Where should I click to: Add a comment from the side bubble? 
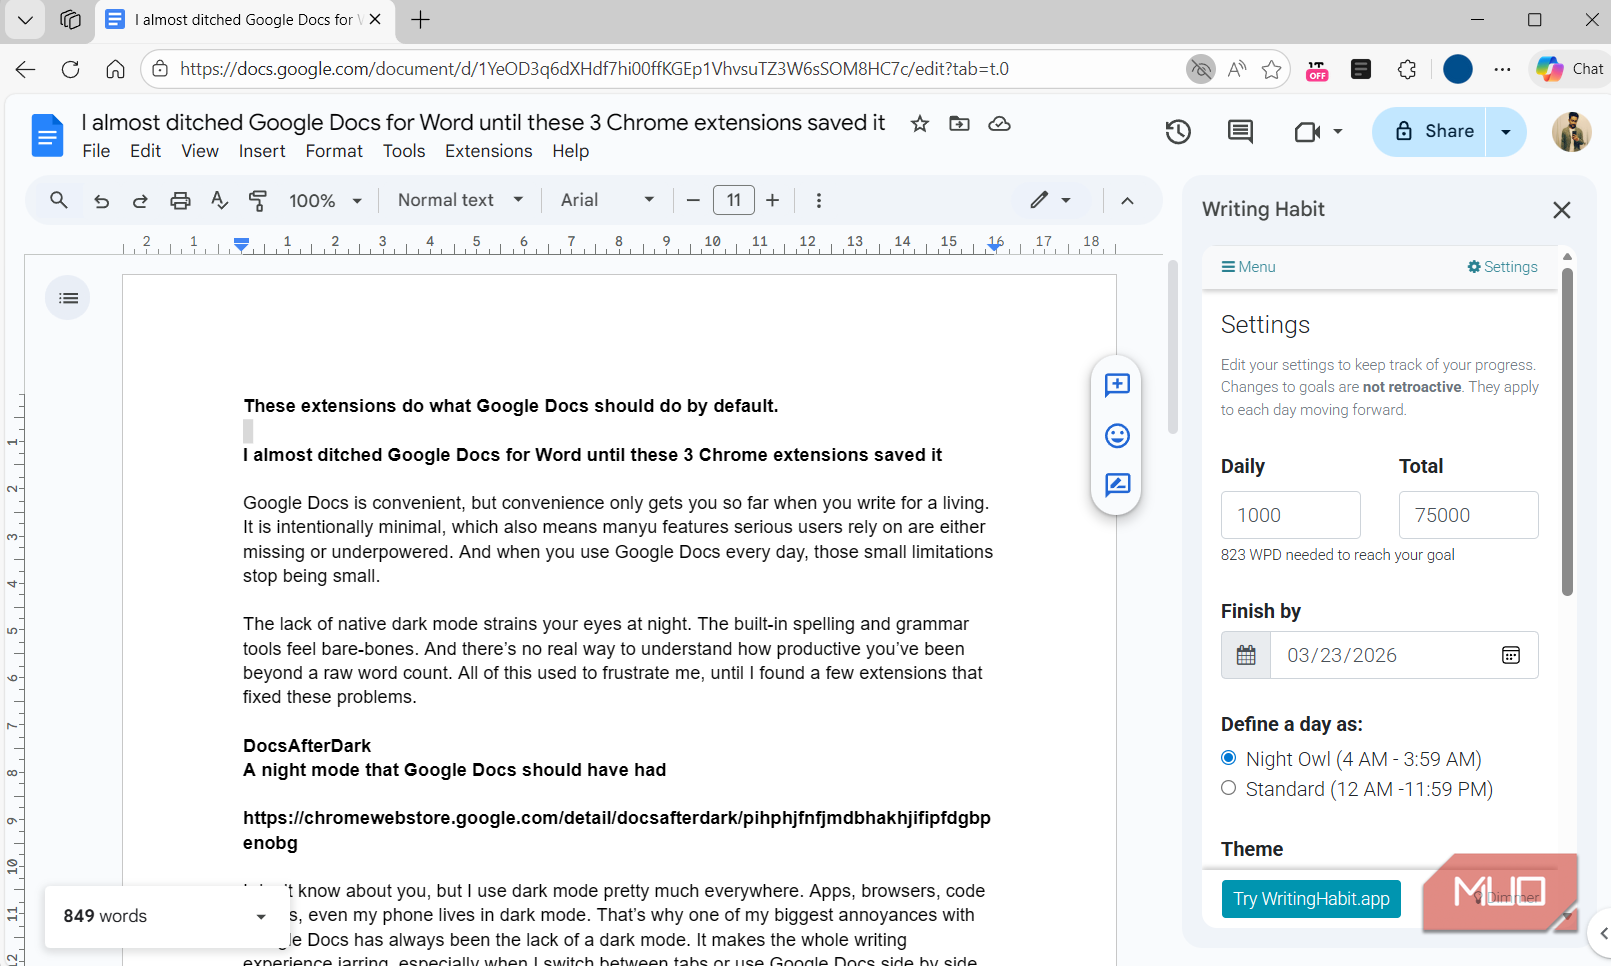click(x=1117, y=385)
